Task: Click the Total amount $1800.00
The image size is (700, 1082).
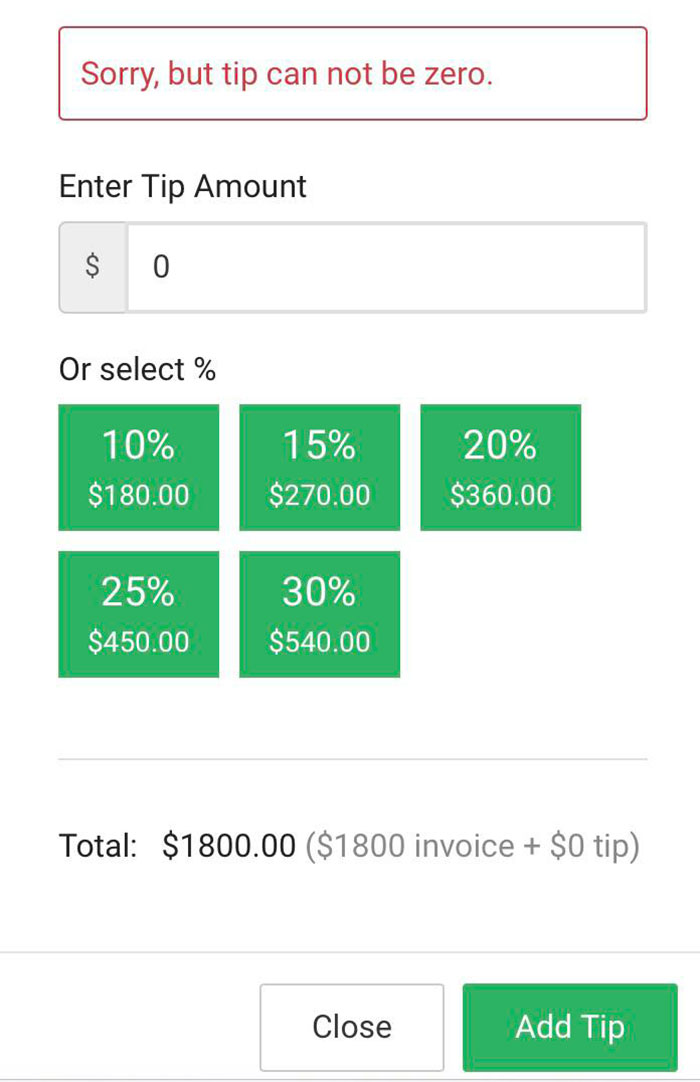Action: point(230,845)
